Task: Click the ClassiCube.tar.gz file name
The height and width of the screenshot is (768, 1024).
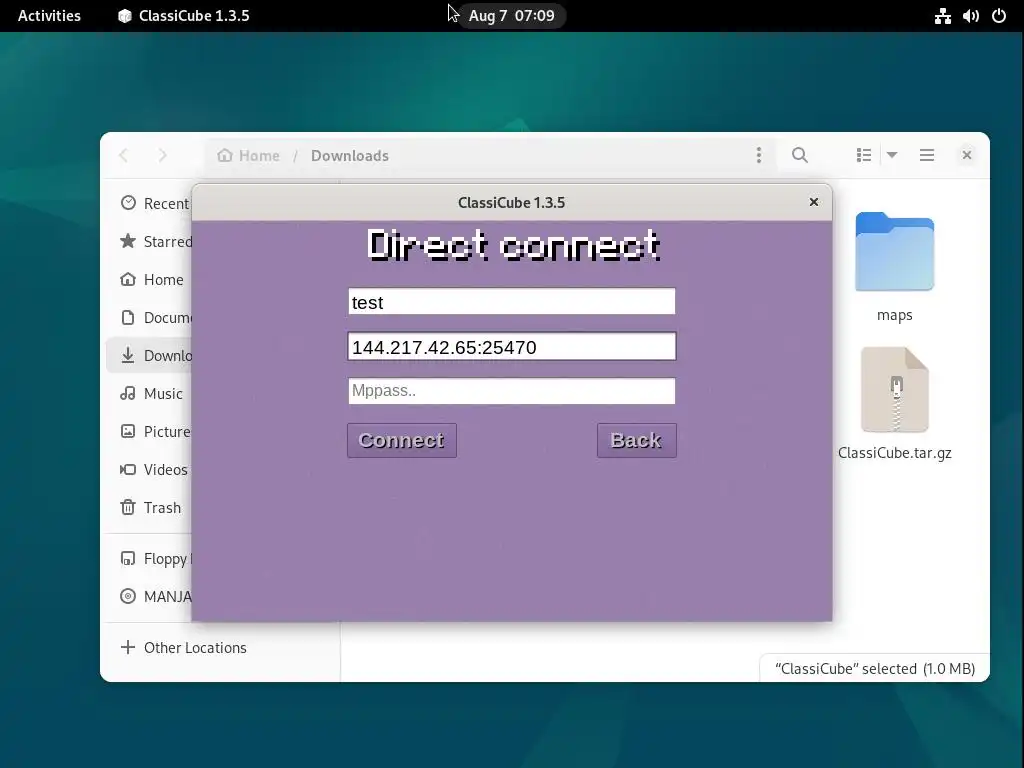Action: pyautogui.click(x=895, y=453)
